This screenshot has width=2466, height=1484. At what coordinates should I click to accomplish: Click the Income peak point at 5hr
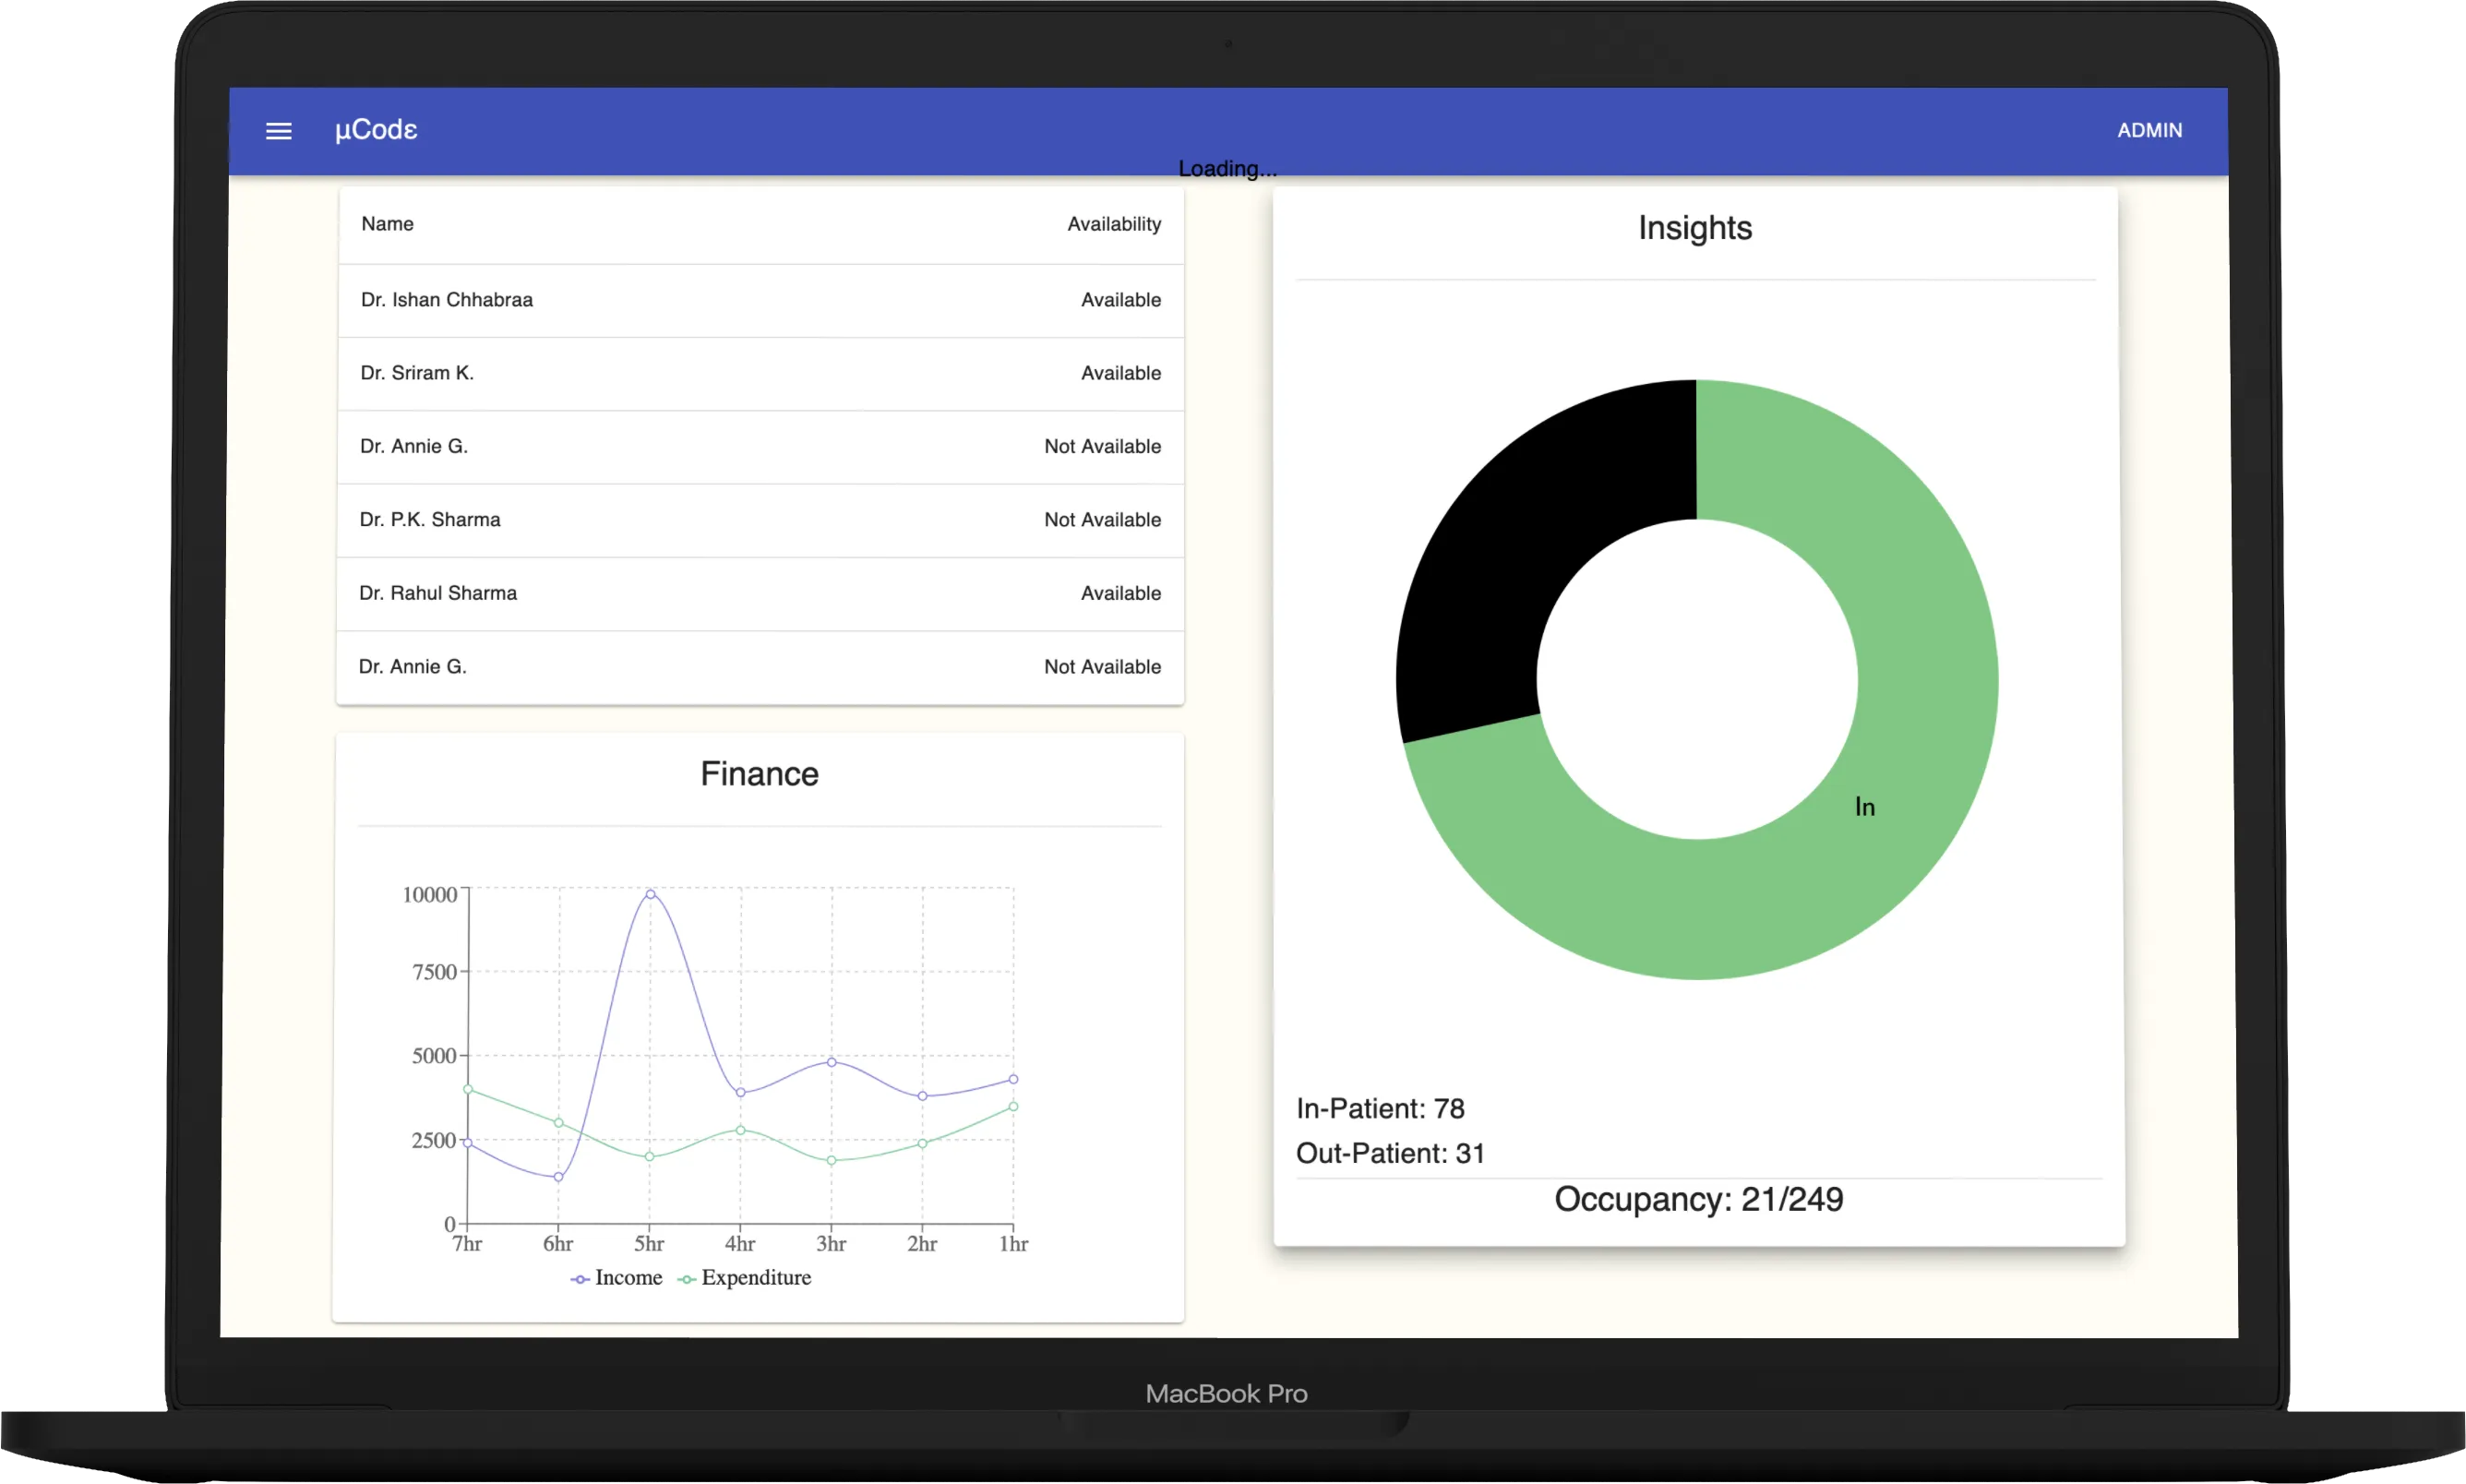pos(650,894)
